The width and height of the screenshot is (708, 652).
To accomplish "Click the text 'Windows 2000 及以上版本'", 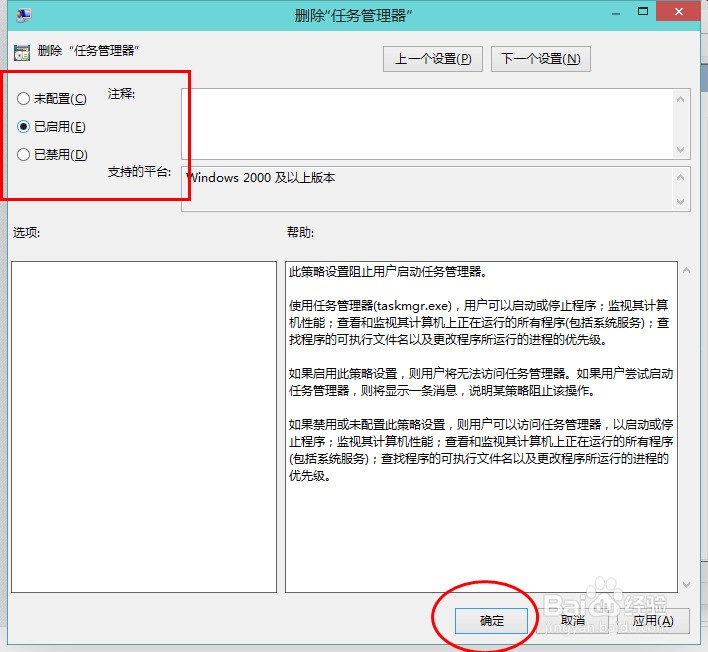I will (x=261, y=178).
